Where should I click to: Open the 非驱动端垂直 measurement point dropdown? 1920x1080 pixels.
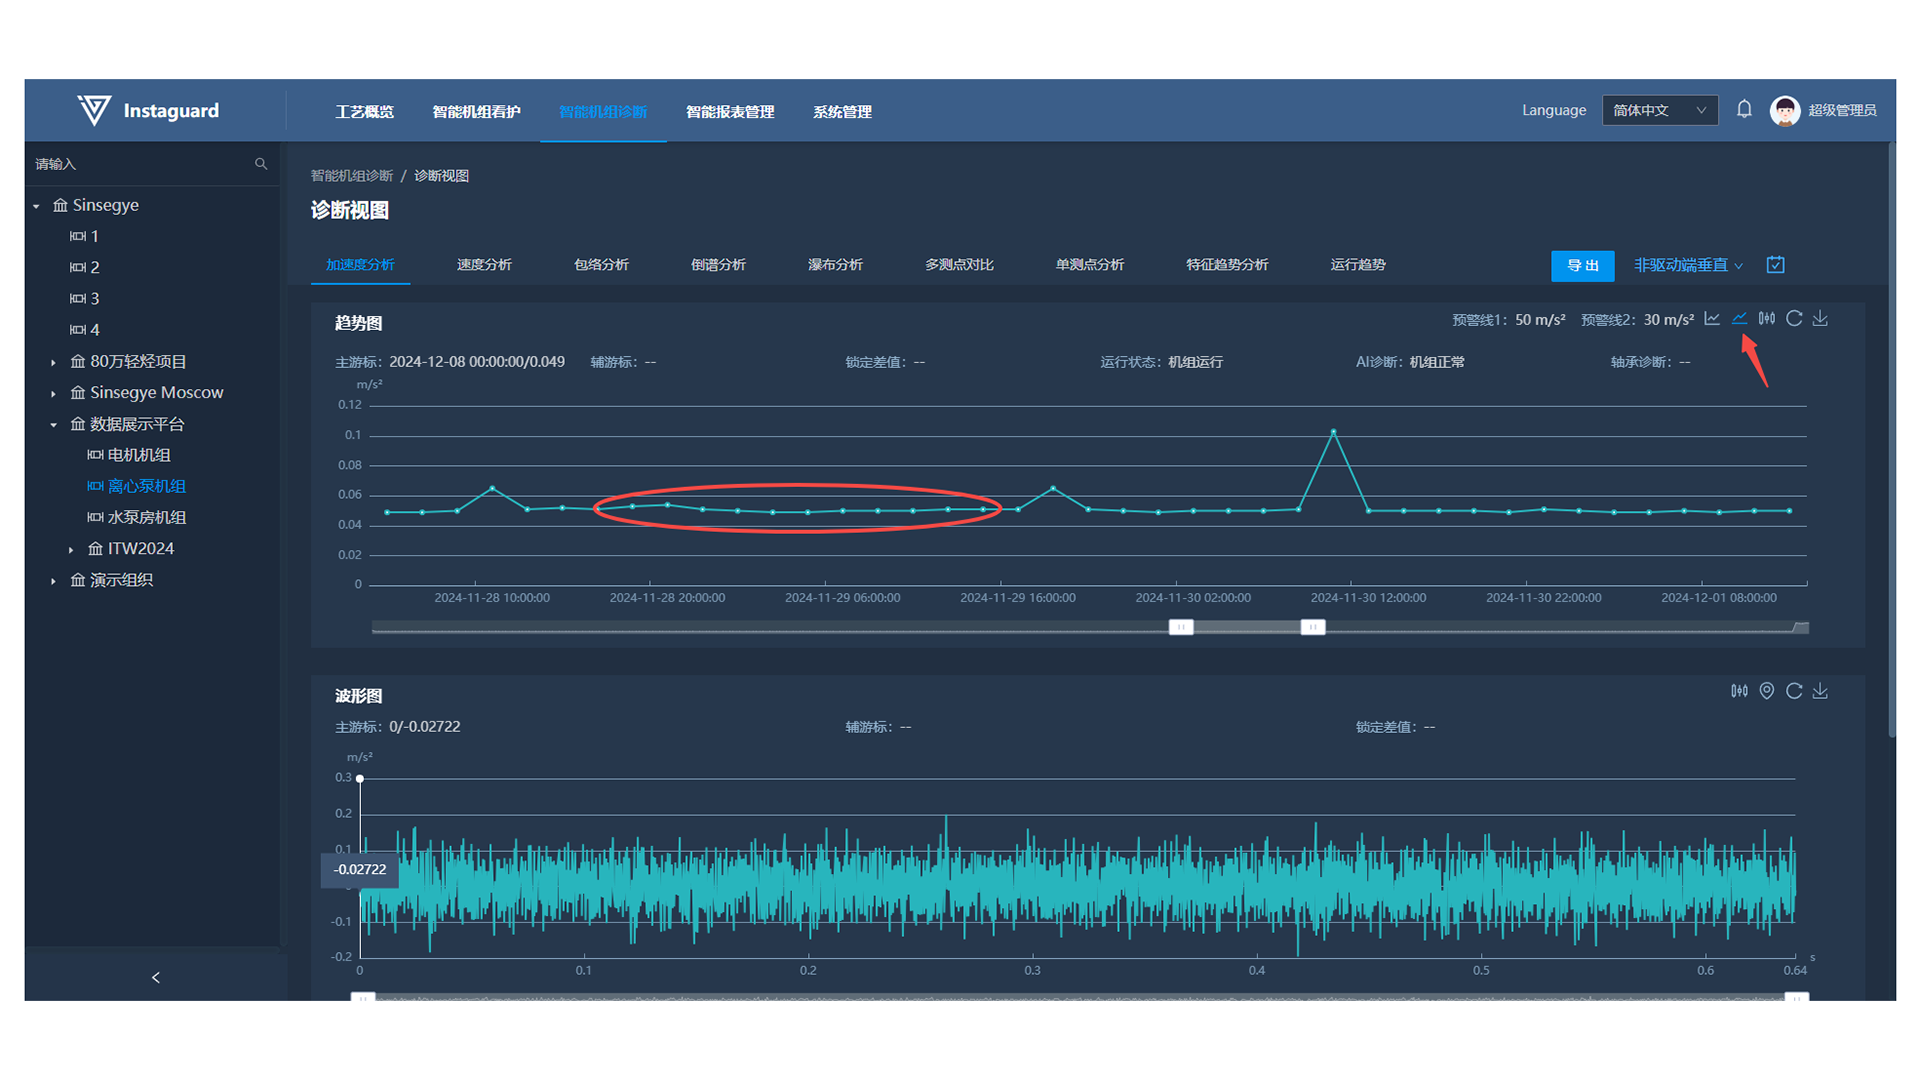tap(1688, 265)
